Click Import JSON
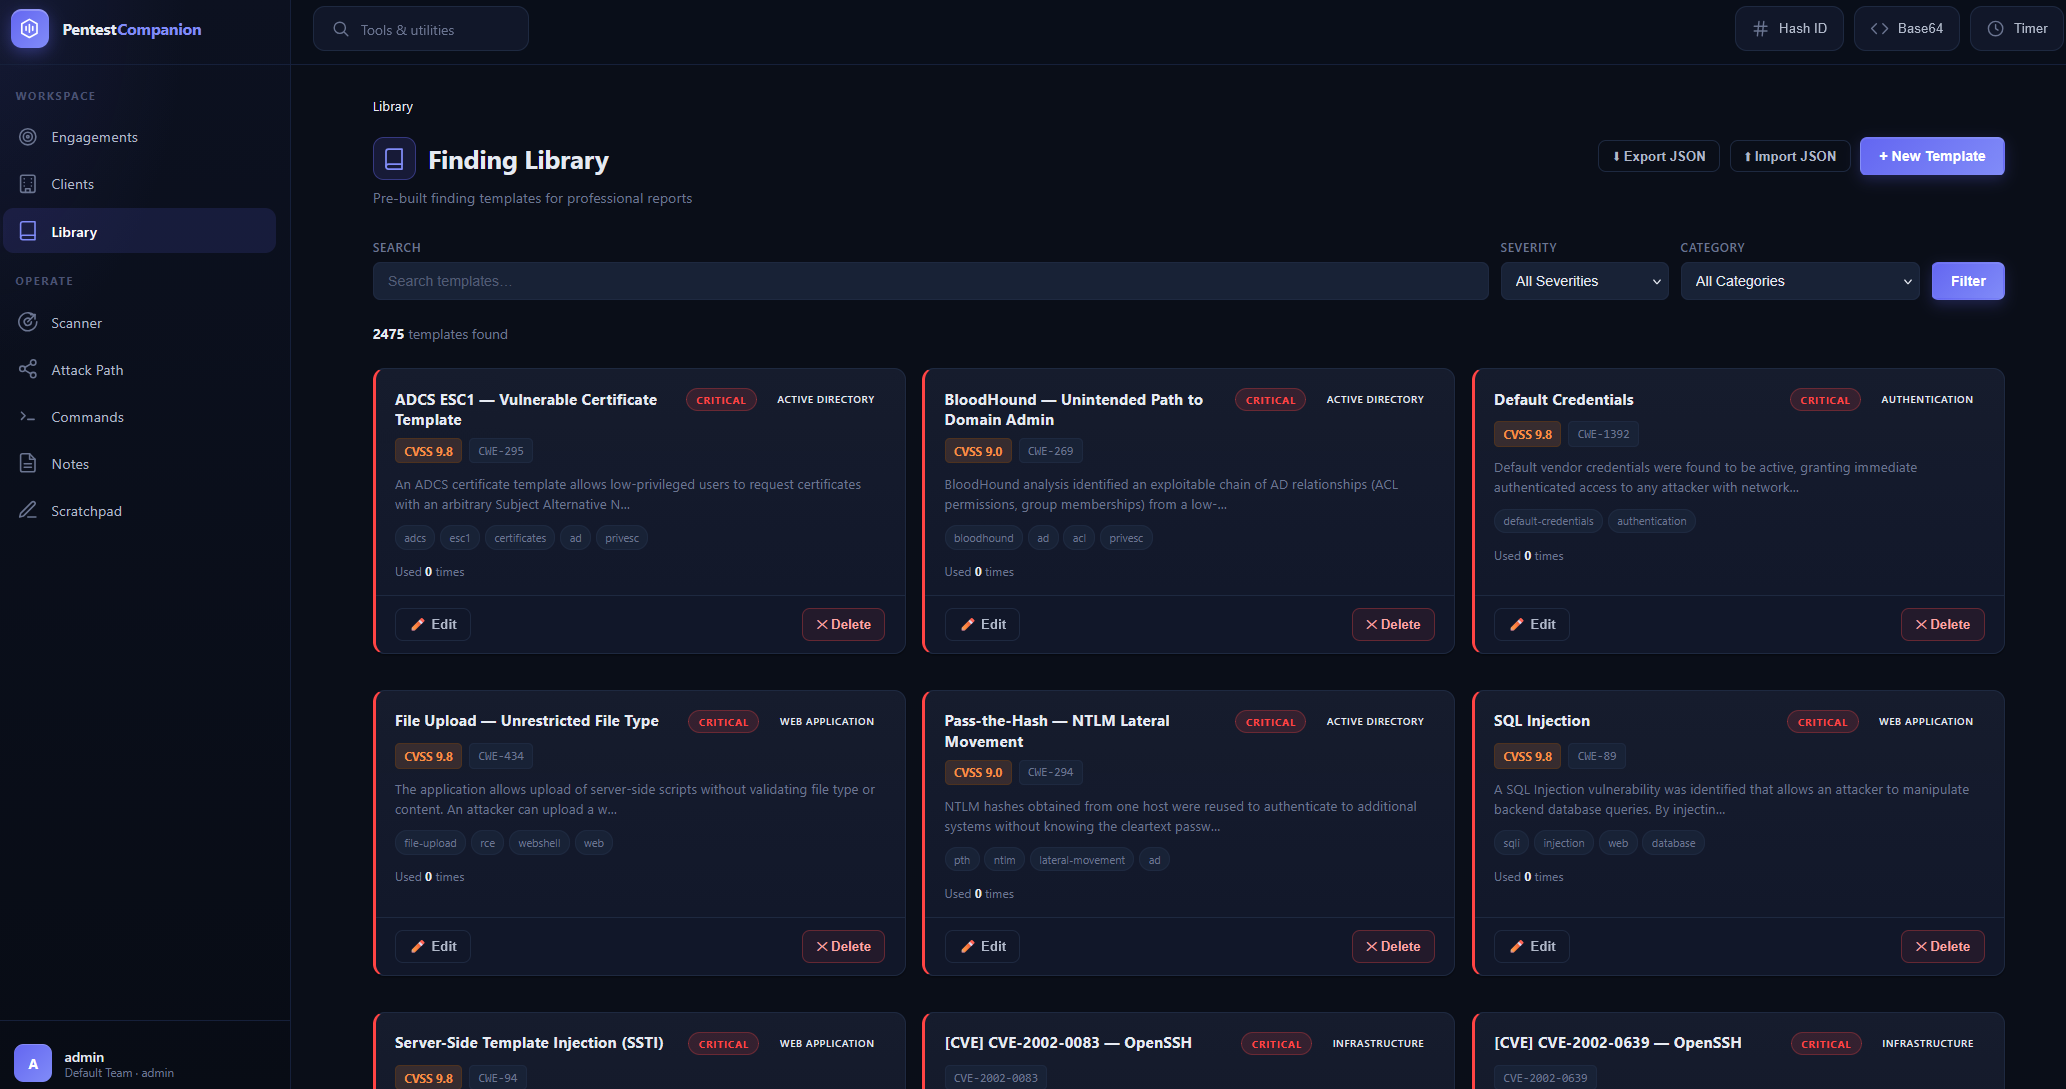Screen dimensions: 2066x1089 [1790, 156]
